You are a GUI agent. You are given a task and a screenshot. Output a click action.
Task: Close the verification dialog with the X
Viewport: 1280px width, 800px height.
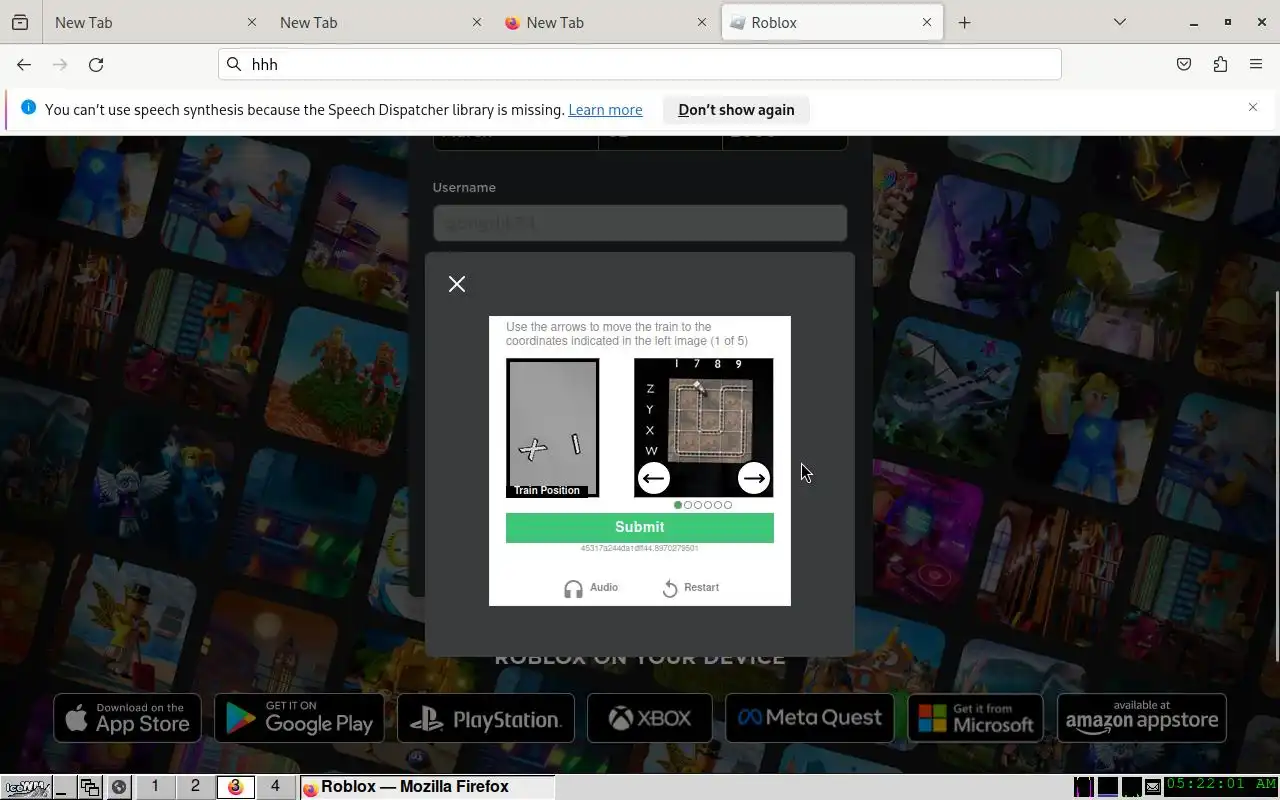tap(457, 284)
